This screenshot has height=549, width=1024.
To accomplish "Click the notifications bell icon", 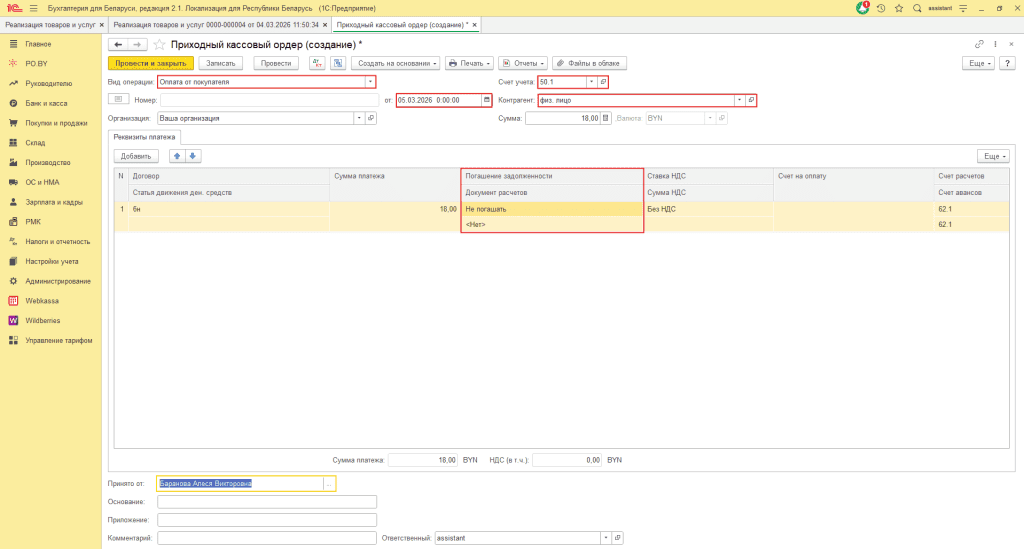I will [x=863, y=7].
